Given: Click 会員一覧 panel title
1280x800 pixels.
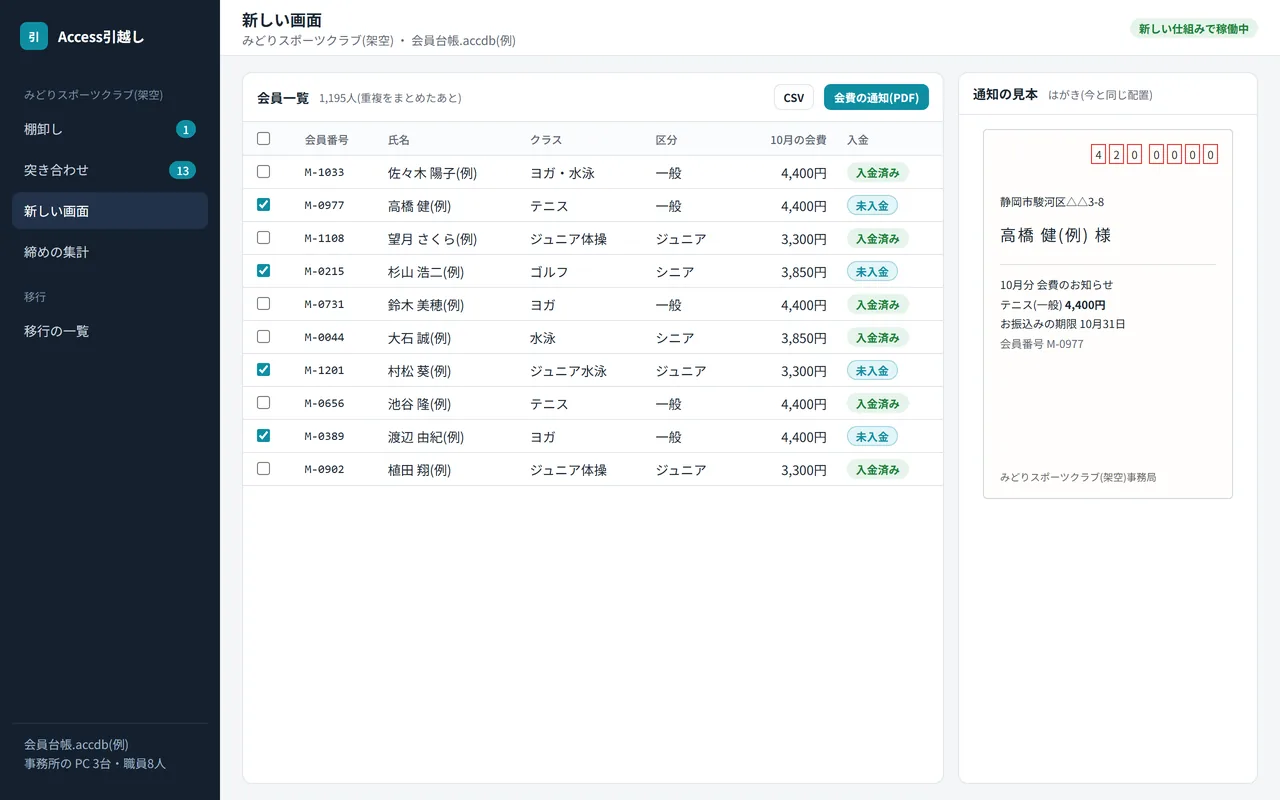Looking at the screenshot, I should pos(283,98).
